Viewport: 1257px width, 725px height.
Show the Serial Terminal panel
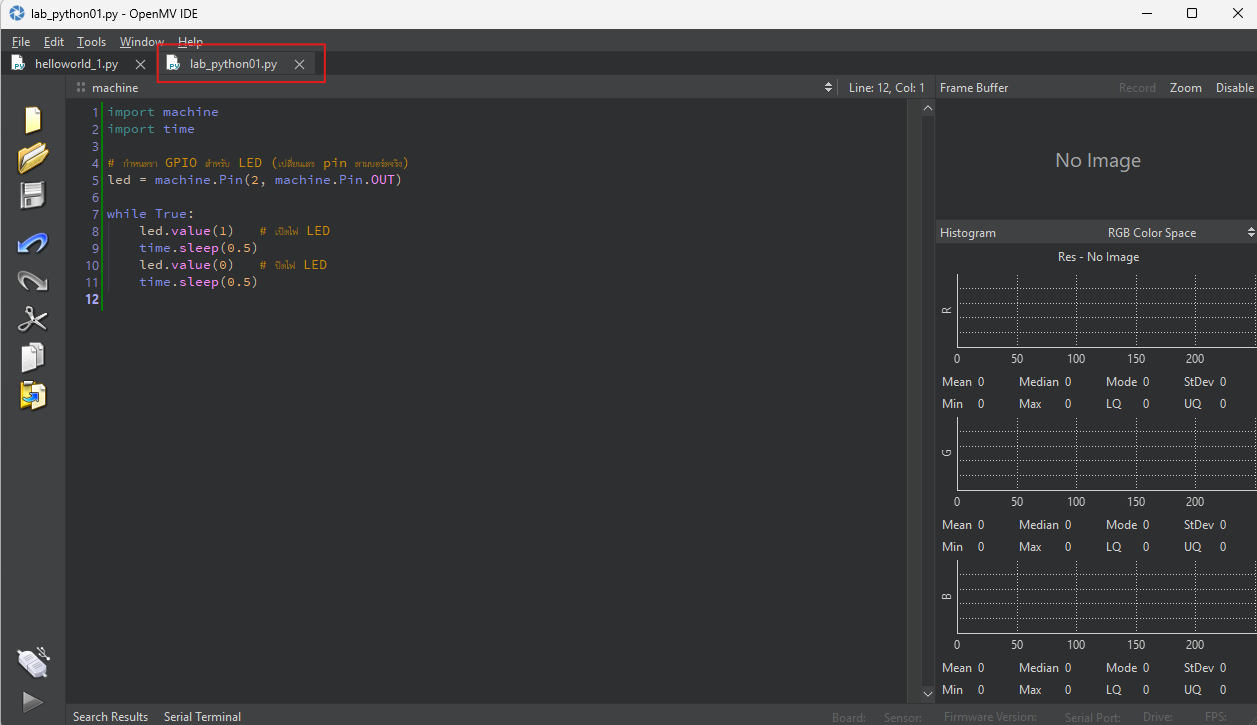(202, 716)
